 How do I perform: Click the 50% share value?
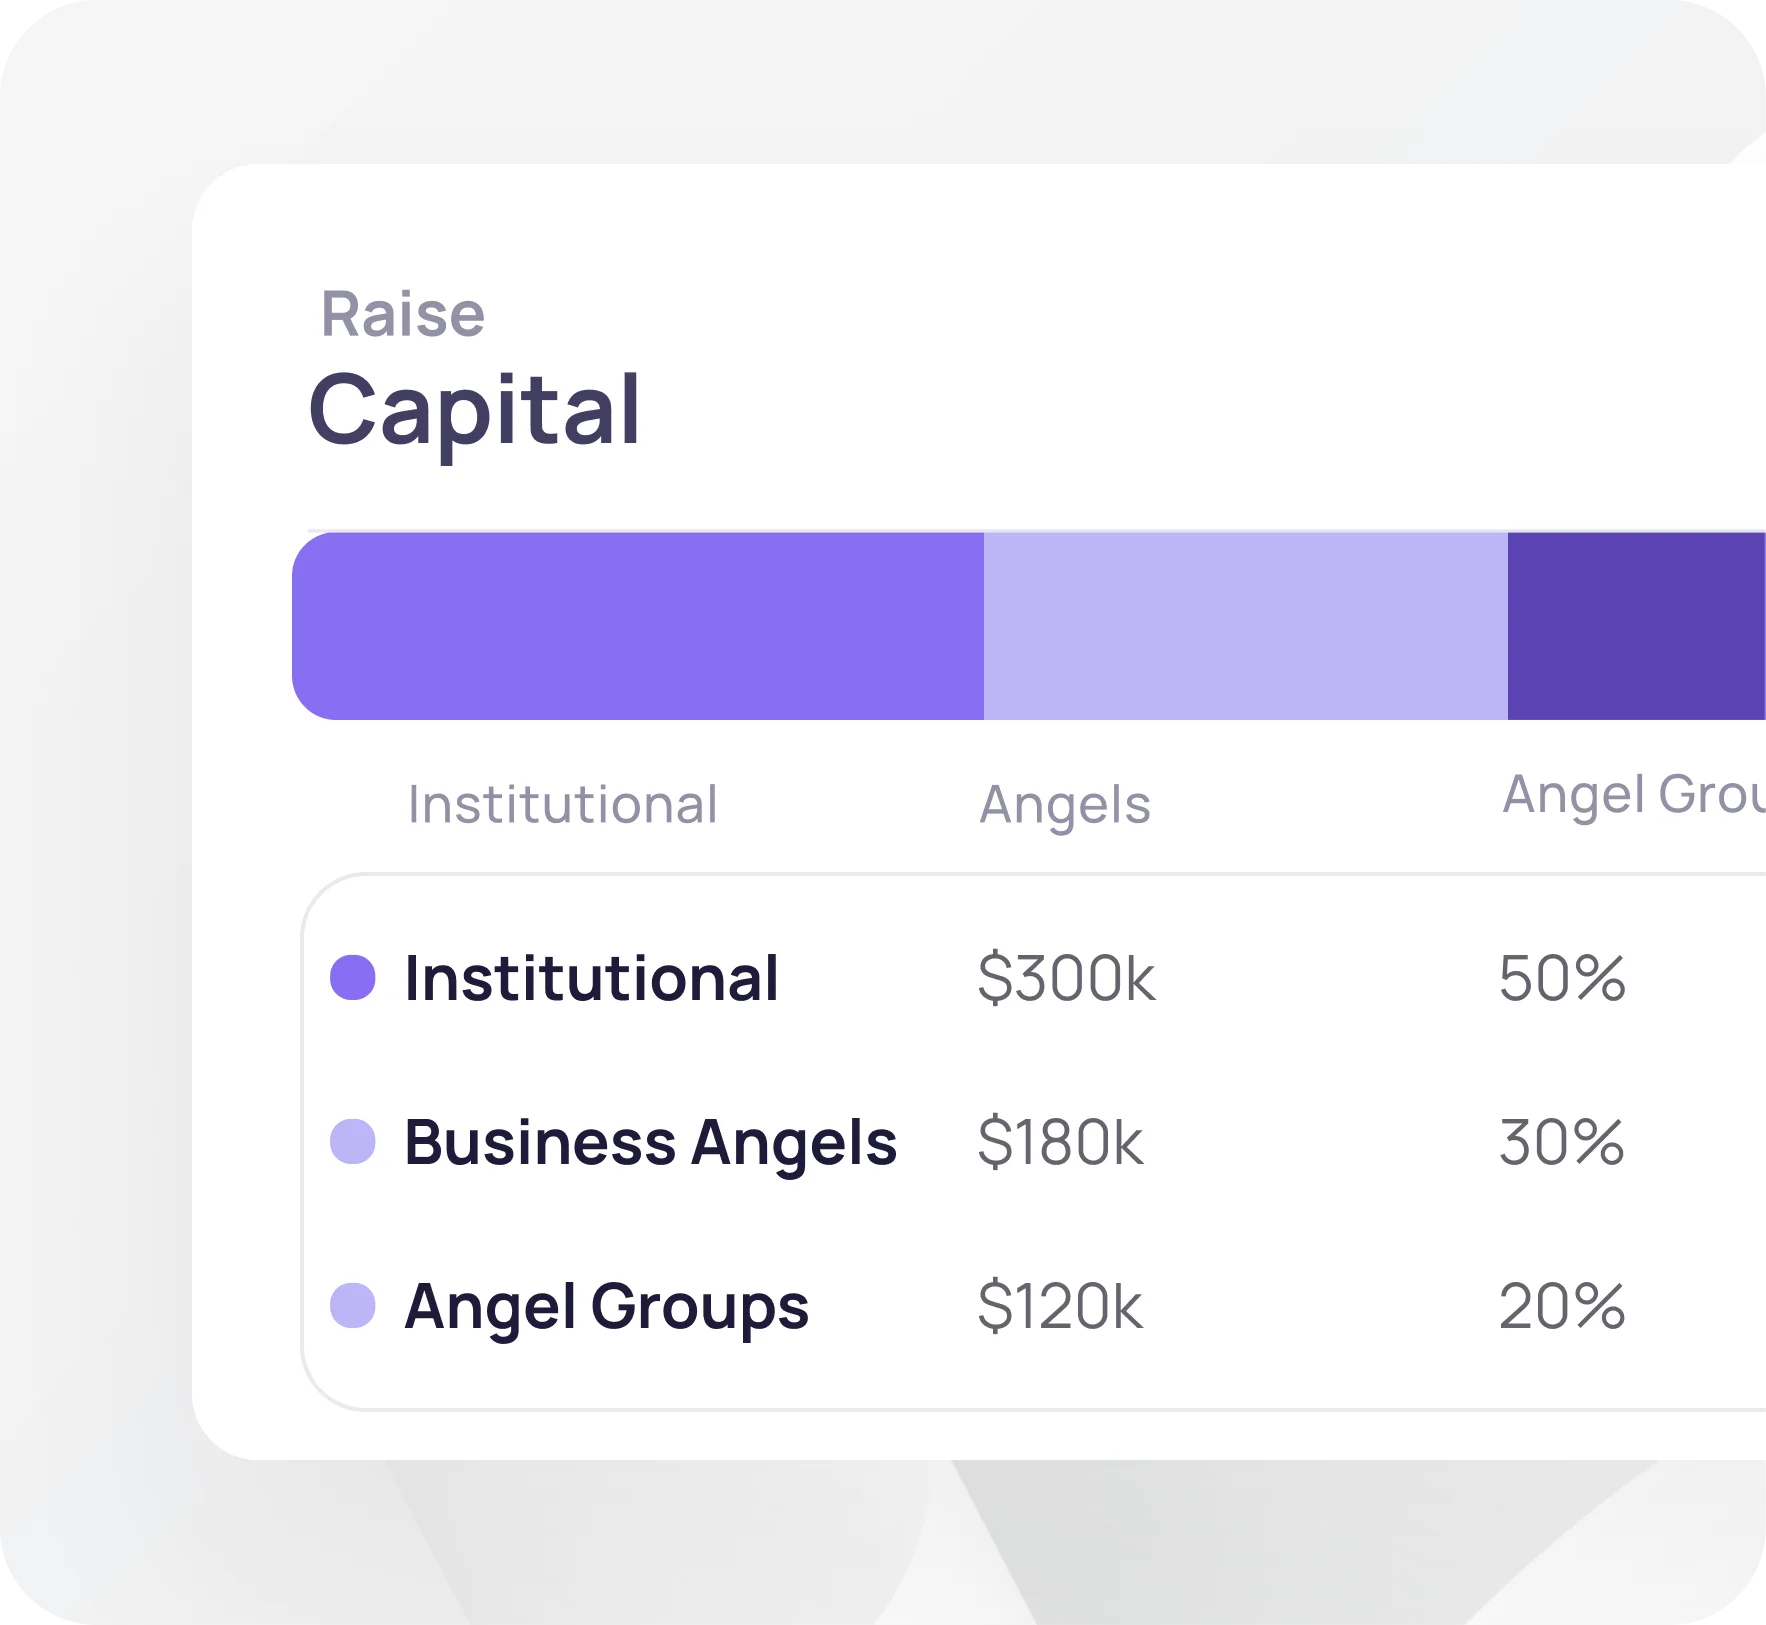(x=1562, y=977)
